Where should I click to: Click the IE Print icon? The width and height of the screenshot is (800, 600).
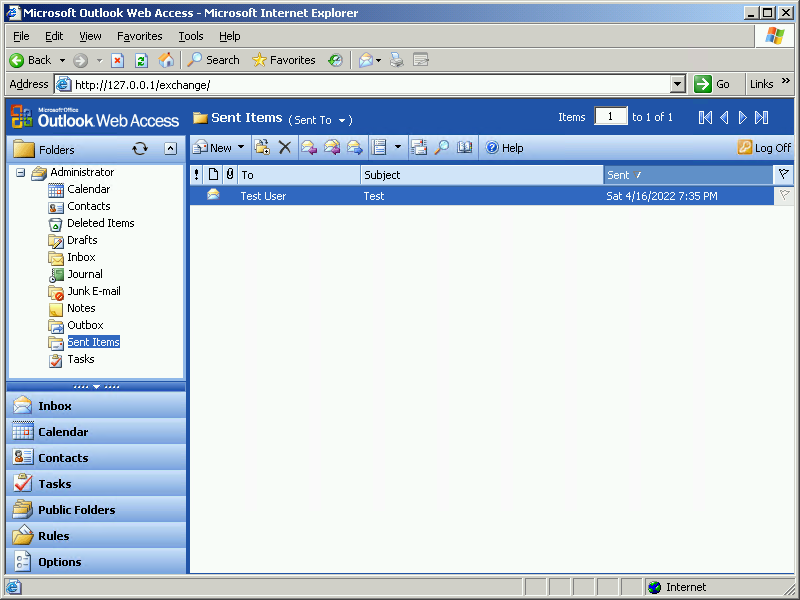397,60
